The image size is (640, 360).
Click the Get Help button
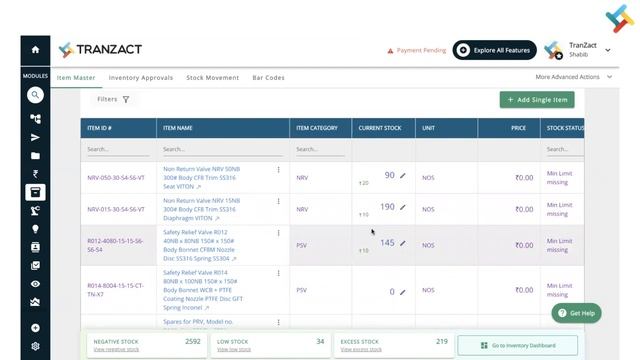click(x=576, y=313)
